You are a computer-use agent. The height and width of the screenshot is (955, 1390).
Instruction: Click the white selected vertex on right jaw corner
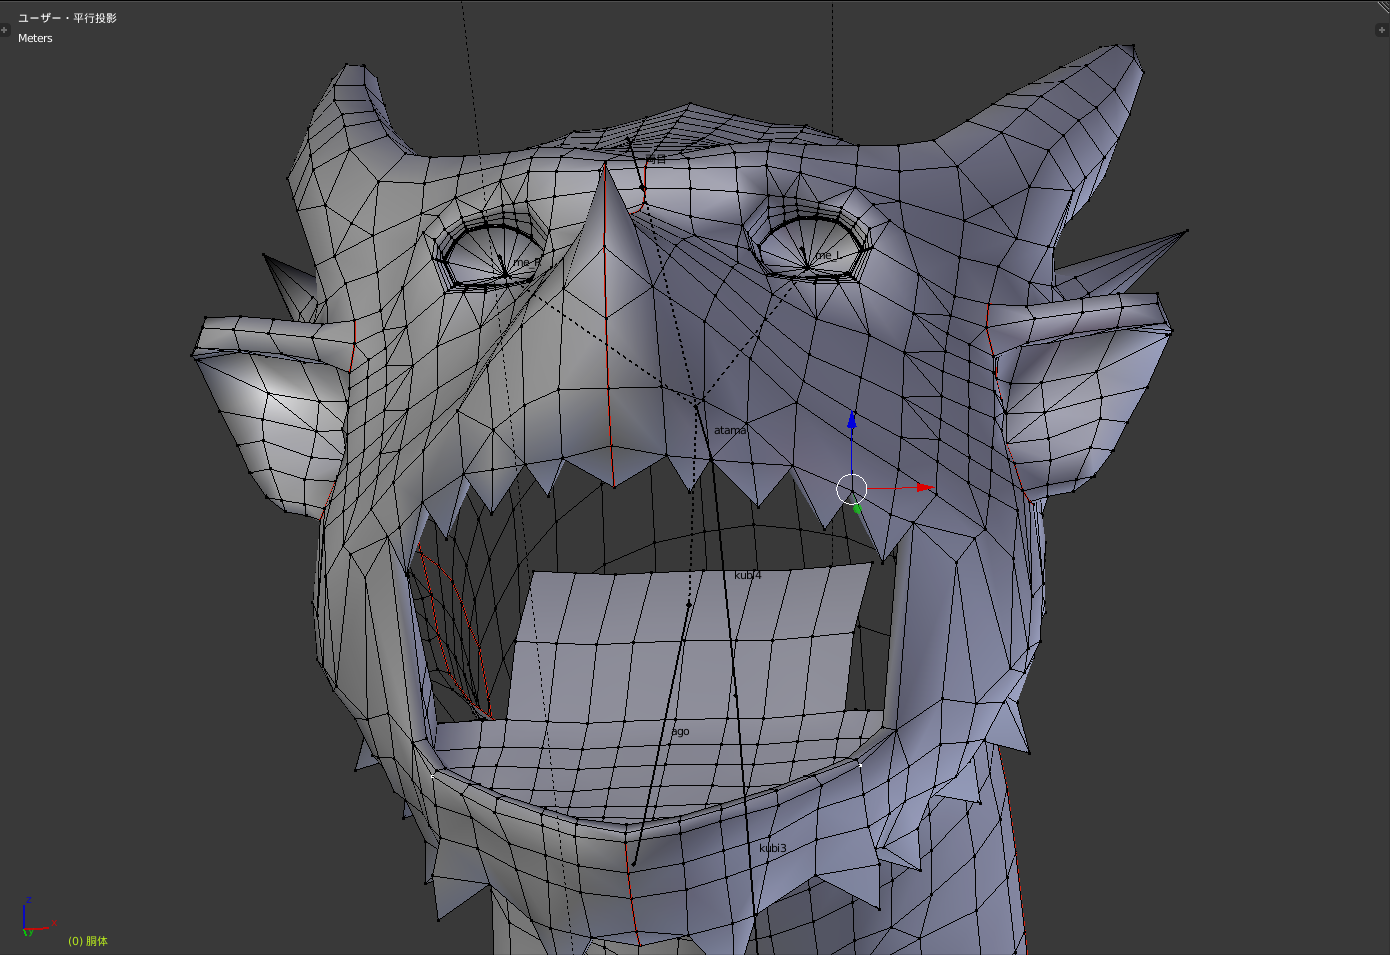(861, 765)
